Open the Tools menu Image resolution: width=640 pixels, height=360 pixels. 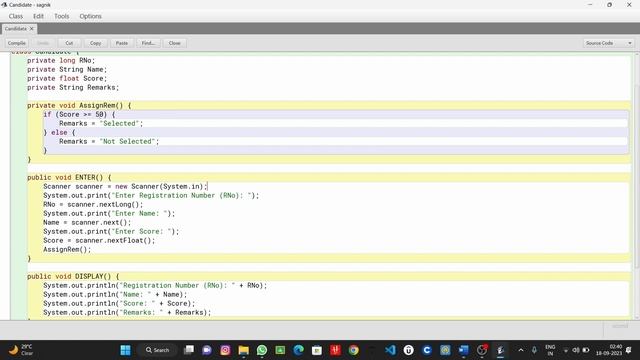point(62,16)
